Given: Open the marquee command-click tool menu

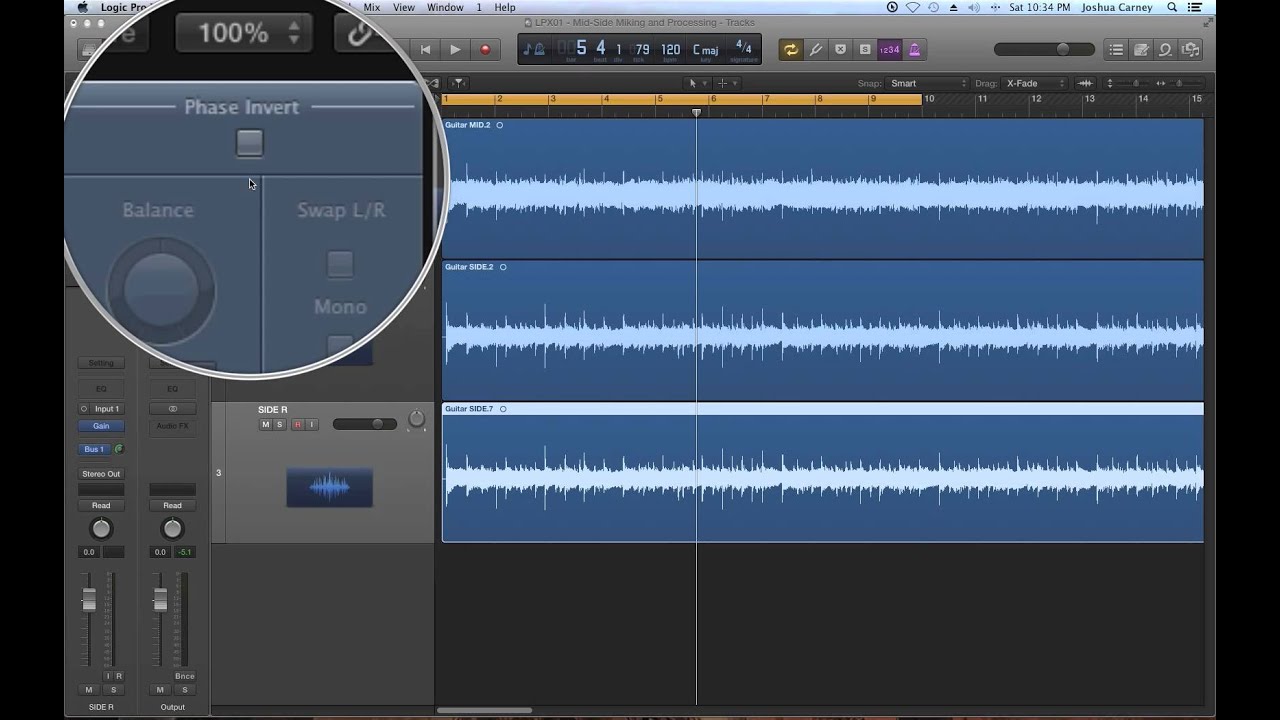Looking at the screenshot, I should click(x=726, y=83).
